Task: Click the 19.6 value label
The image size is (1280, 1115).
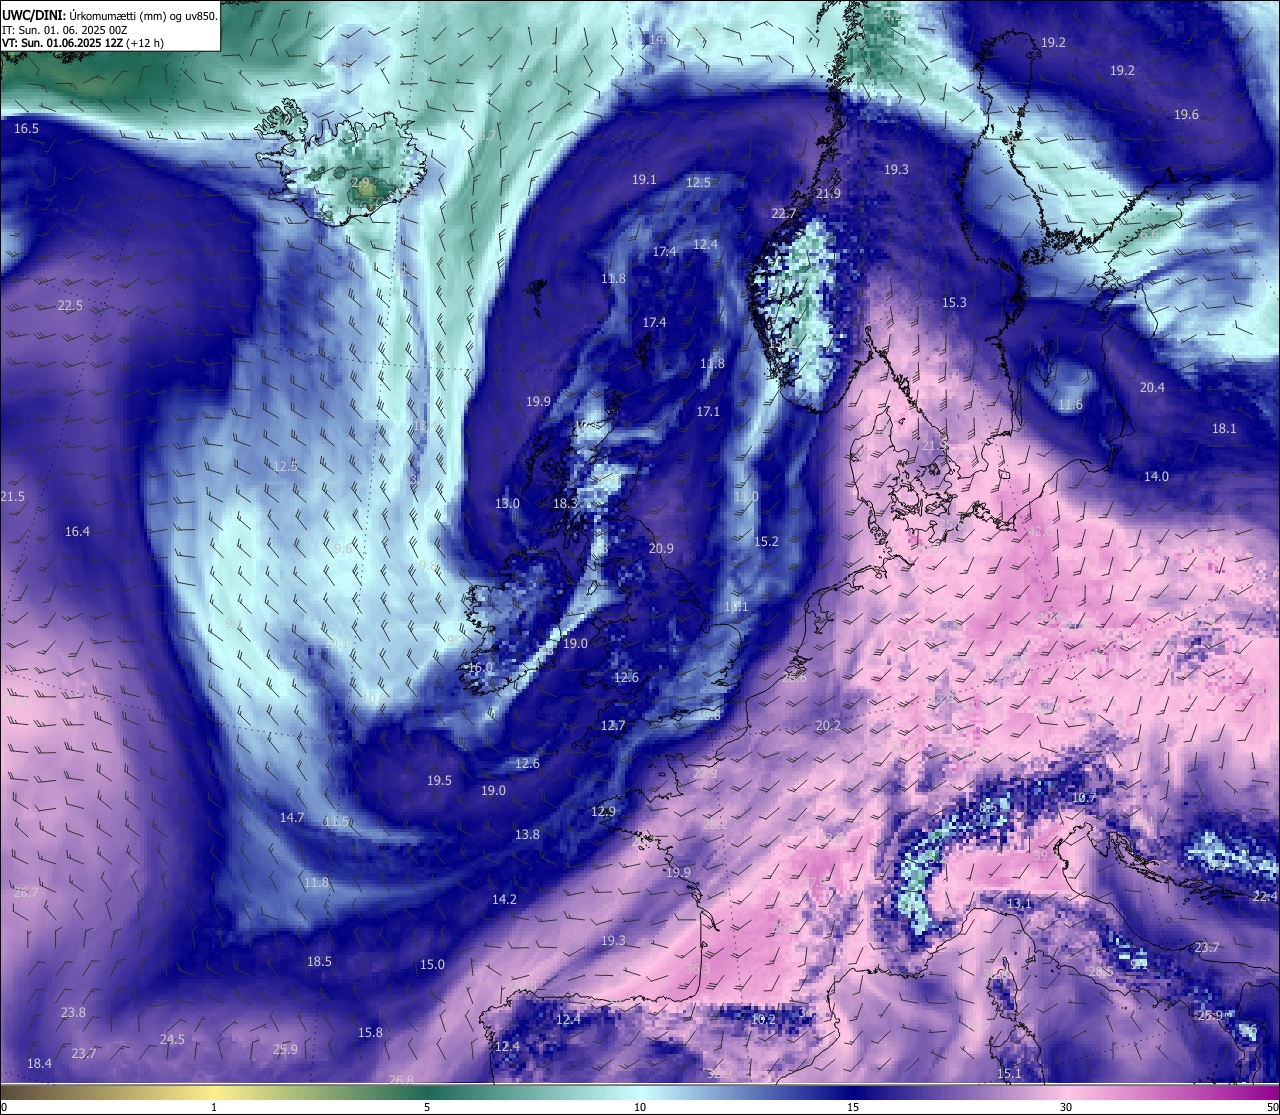Action: (1186, 115)
